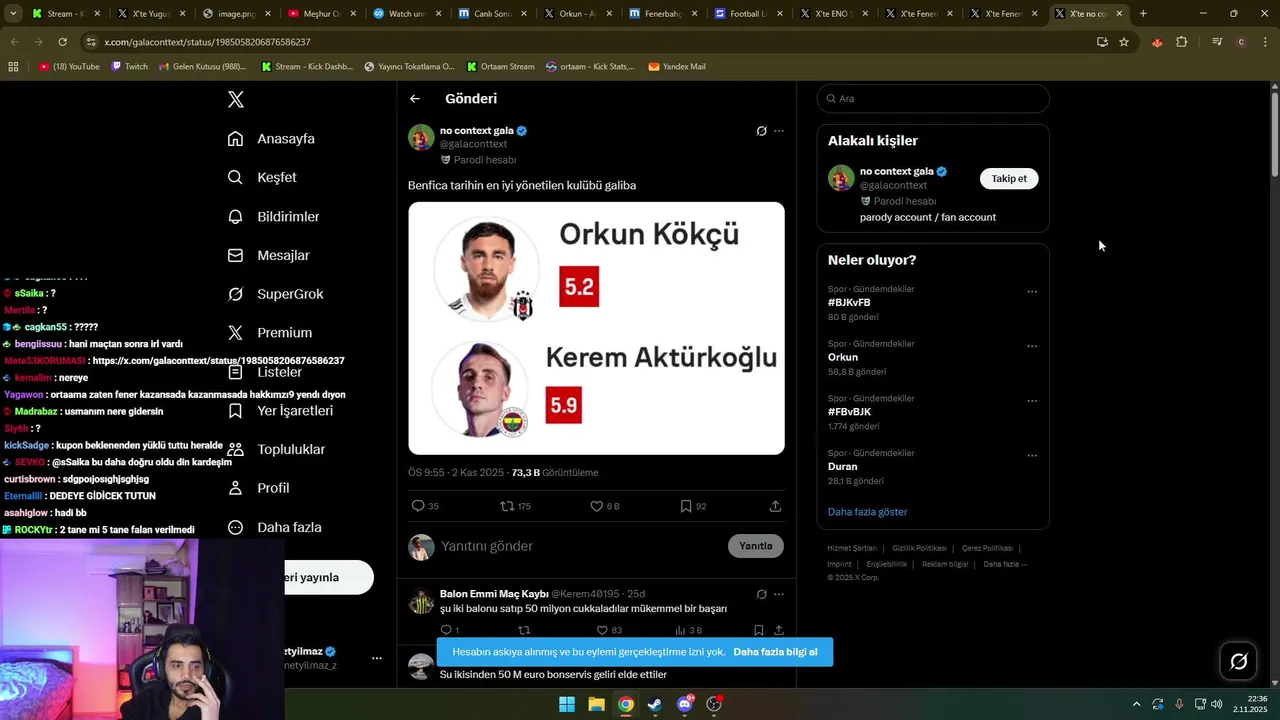Viewport: 1280px width, 720px height.
Task: Click Grok icon on Balon Emmi reply
Action: pos(761,594)
